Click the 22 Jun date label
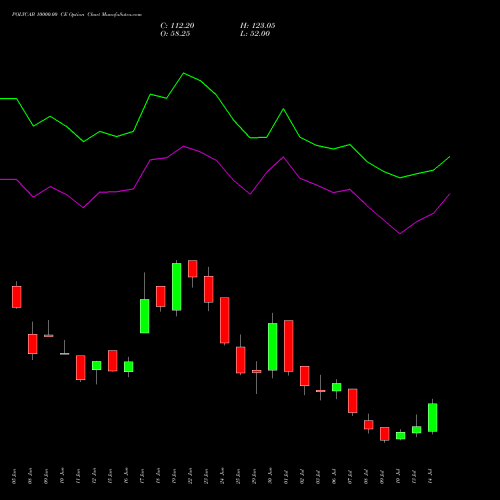The height and width of the screenshot is (500, 500). click(190, 476)
